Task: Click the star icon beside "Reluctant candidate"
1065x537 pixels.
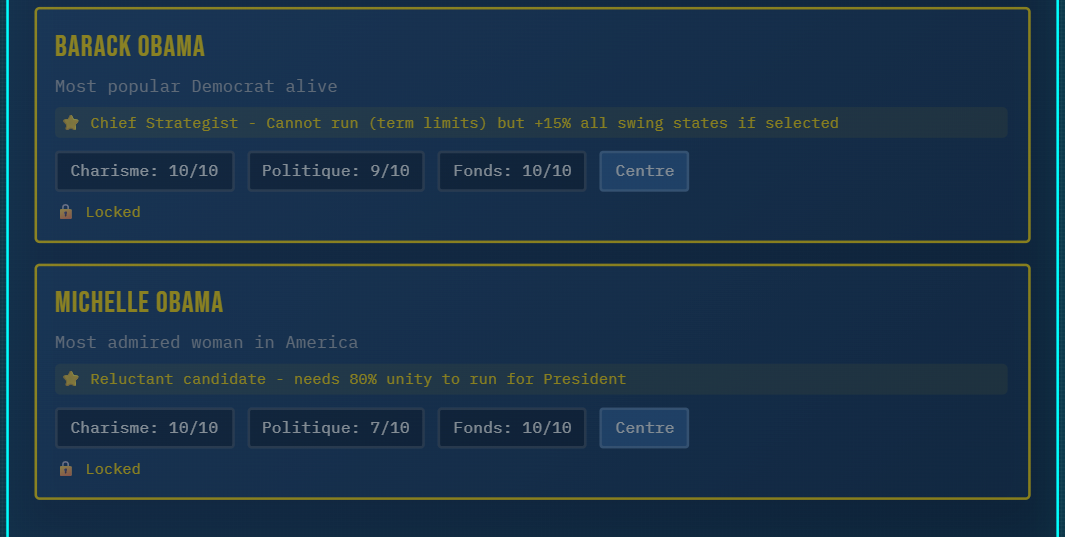Action: 71,379
